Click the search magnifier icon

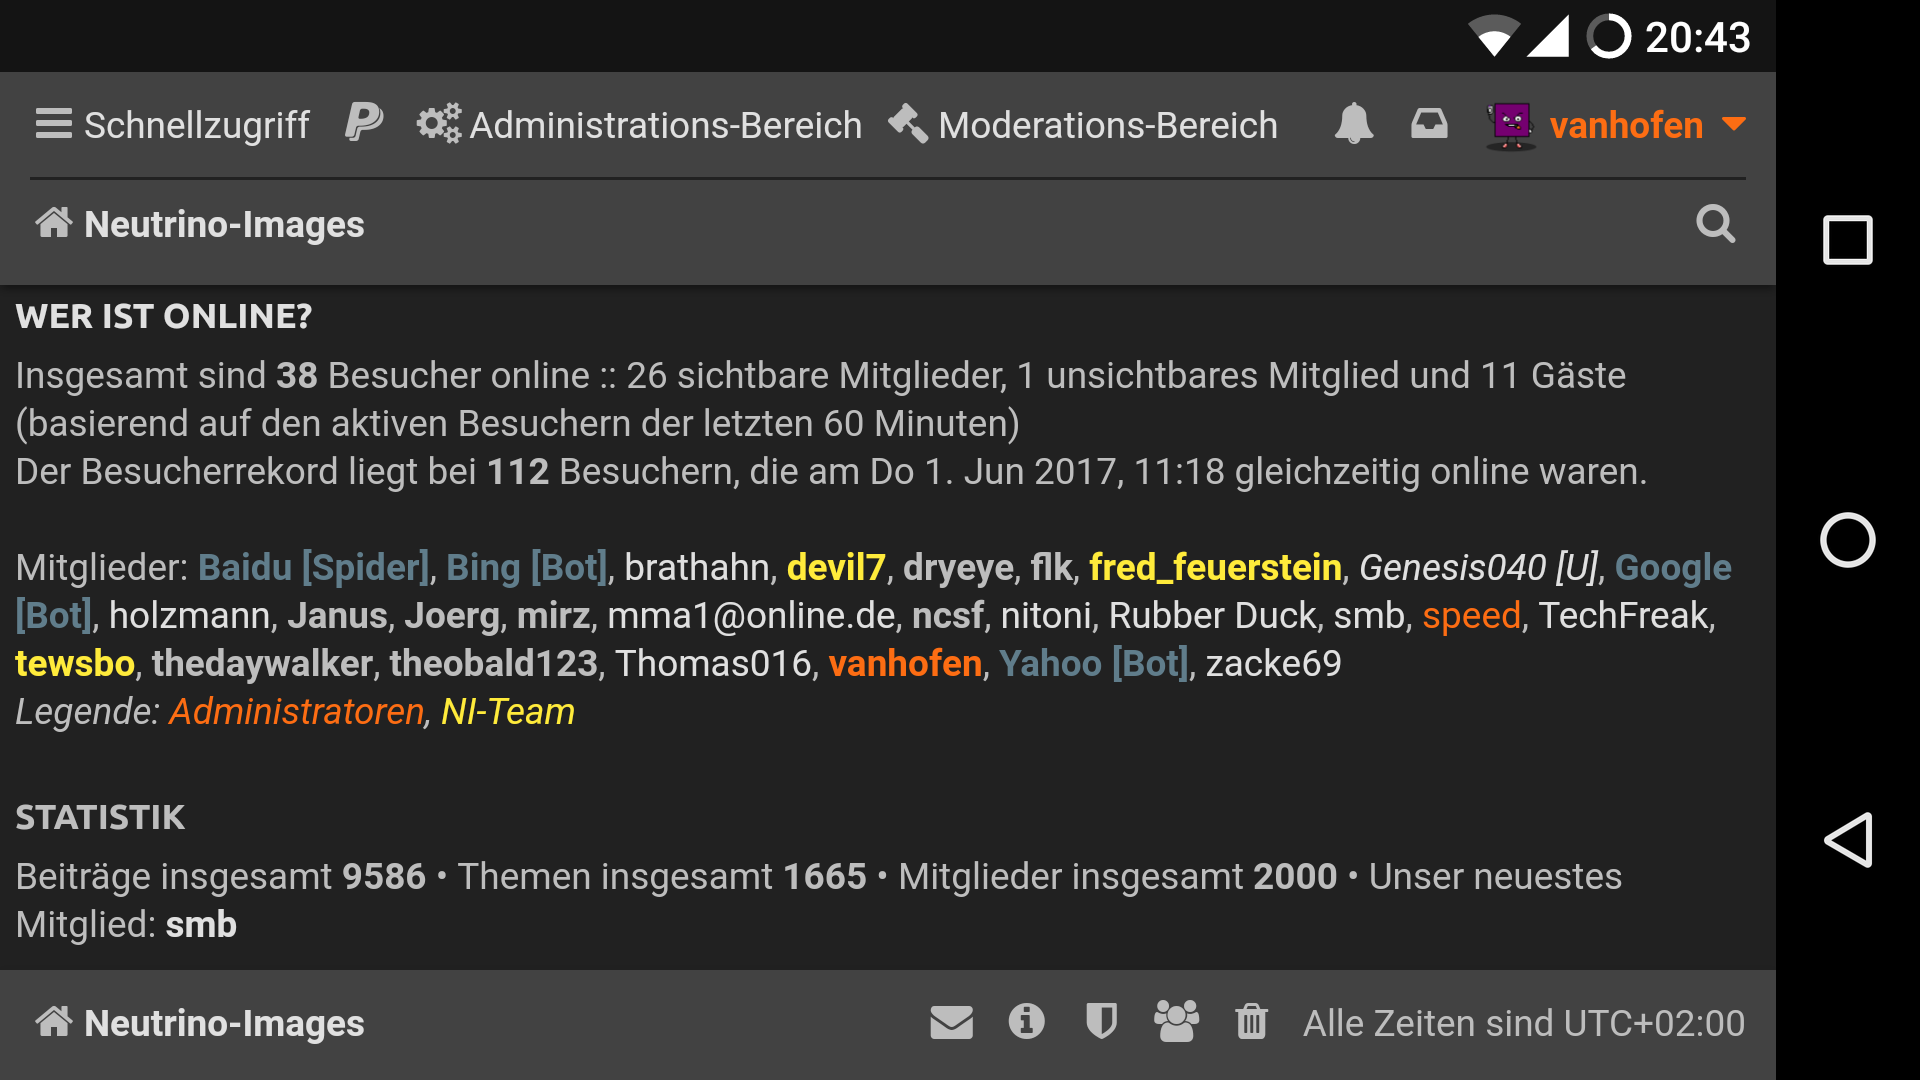point(1715,224)
